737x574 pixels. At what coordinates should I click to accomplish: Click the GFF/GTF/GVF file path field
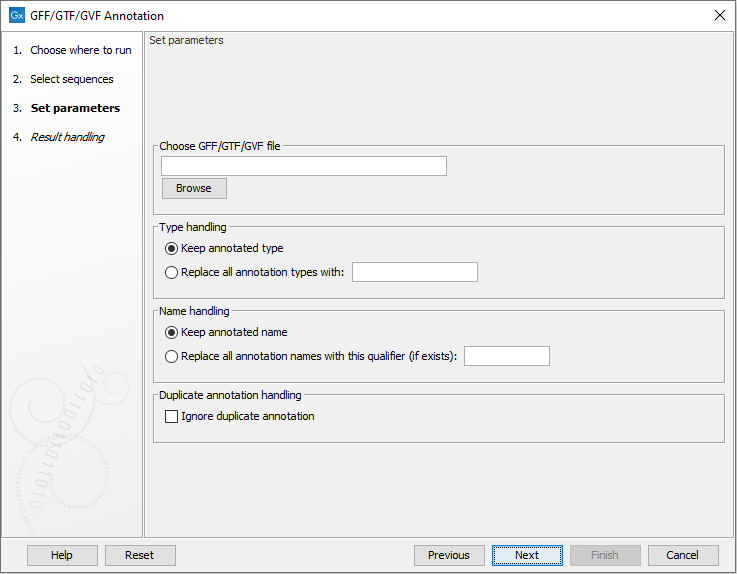304,166
